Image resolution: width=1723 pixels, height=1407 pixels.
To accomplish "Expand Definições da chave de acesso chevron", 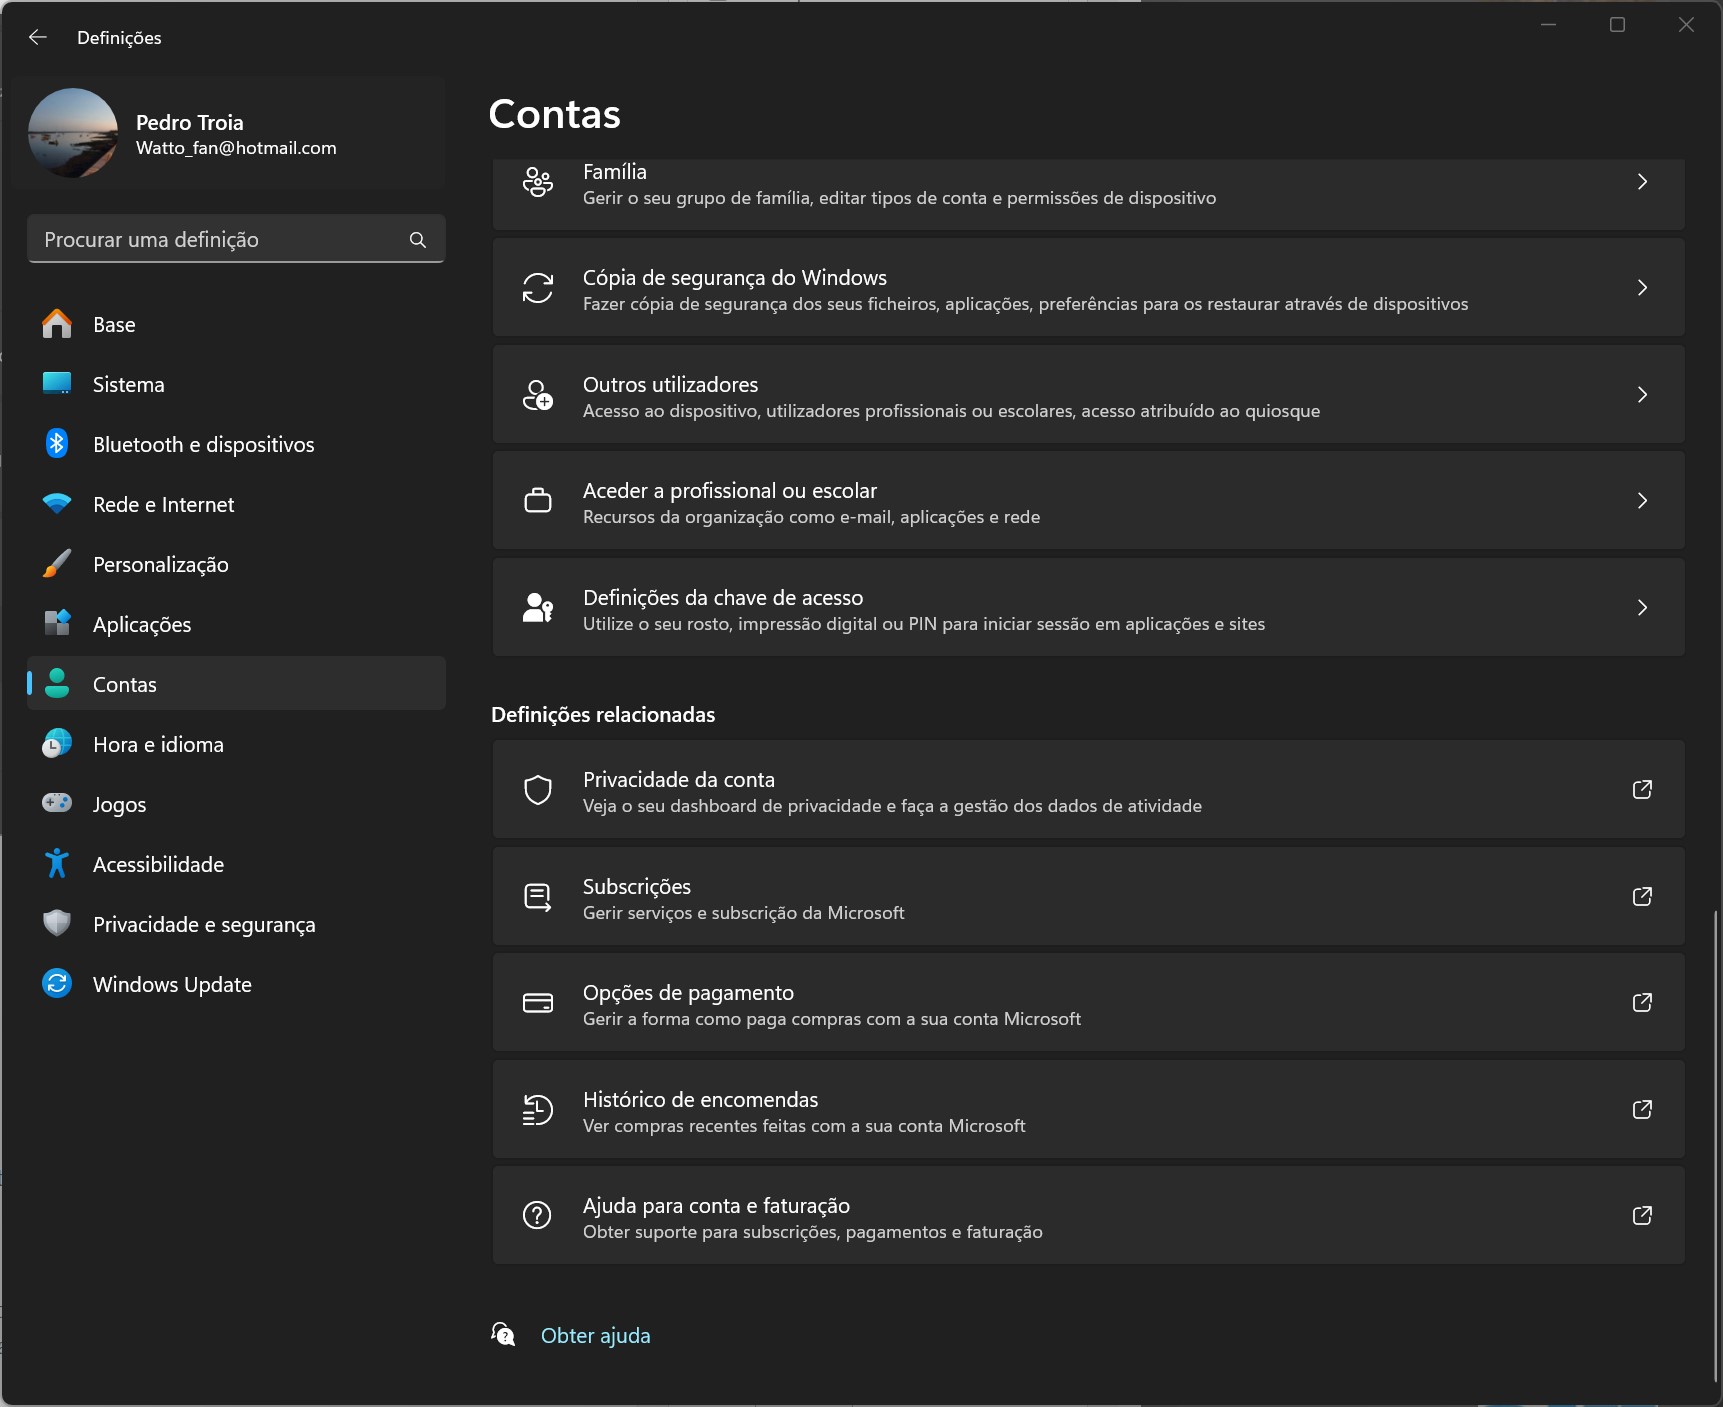I will click(1641, 607).
